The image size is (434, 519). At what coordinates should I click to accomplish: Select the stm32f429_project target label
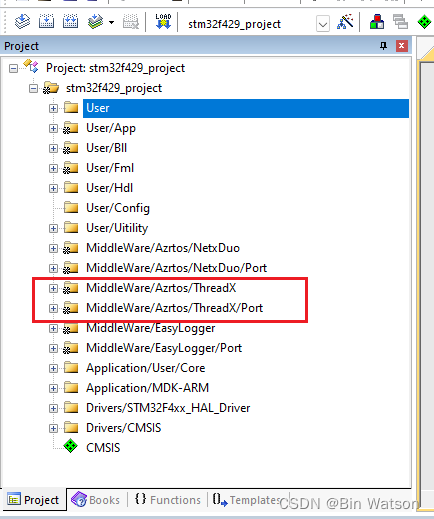[114, 88]
